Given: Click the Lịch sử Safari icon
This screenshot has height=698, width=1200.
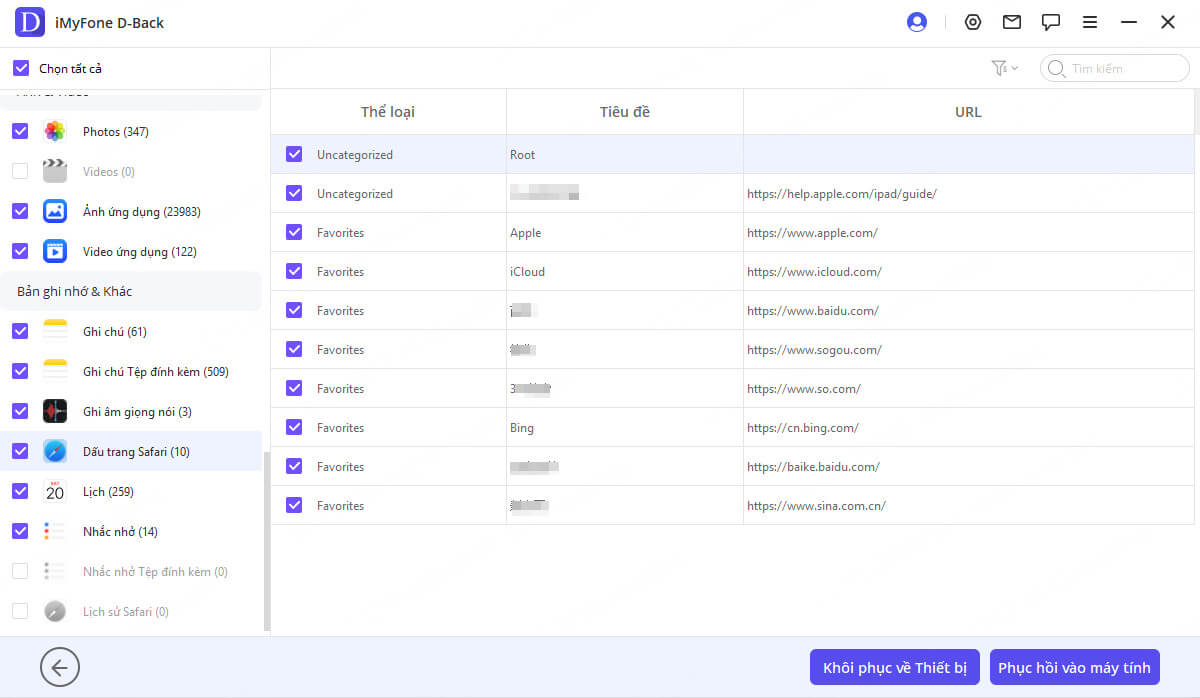Looking at the screenshot, I should point(55,611).
